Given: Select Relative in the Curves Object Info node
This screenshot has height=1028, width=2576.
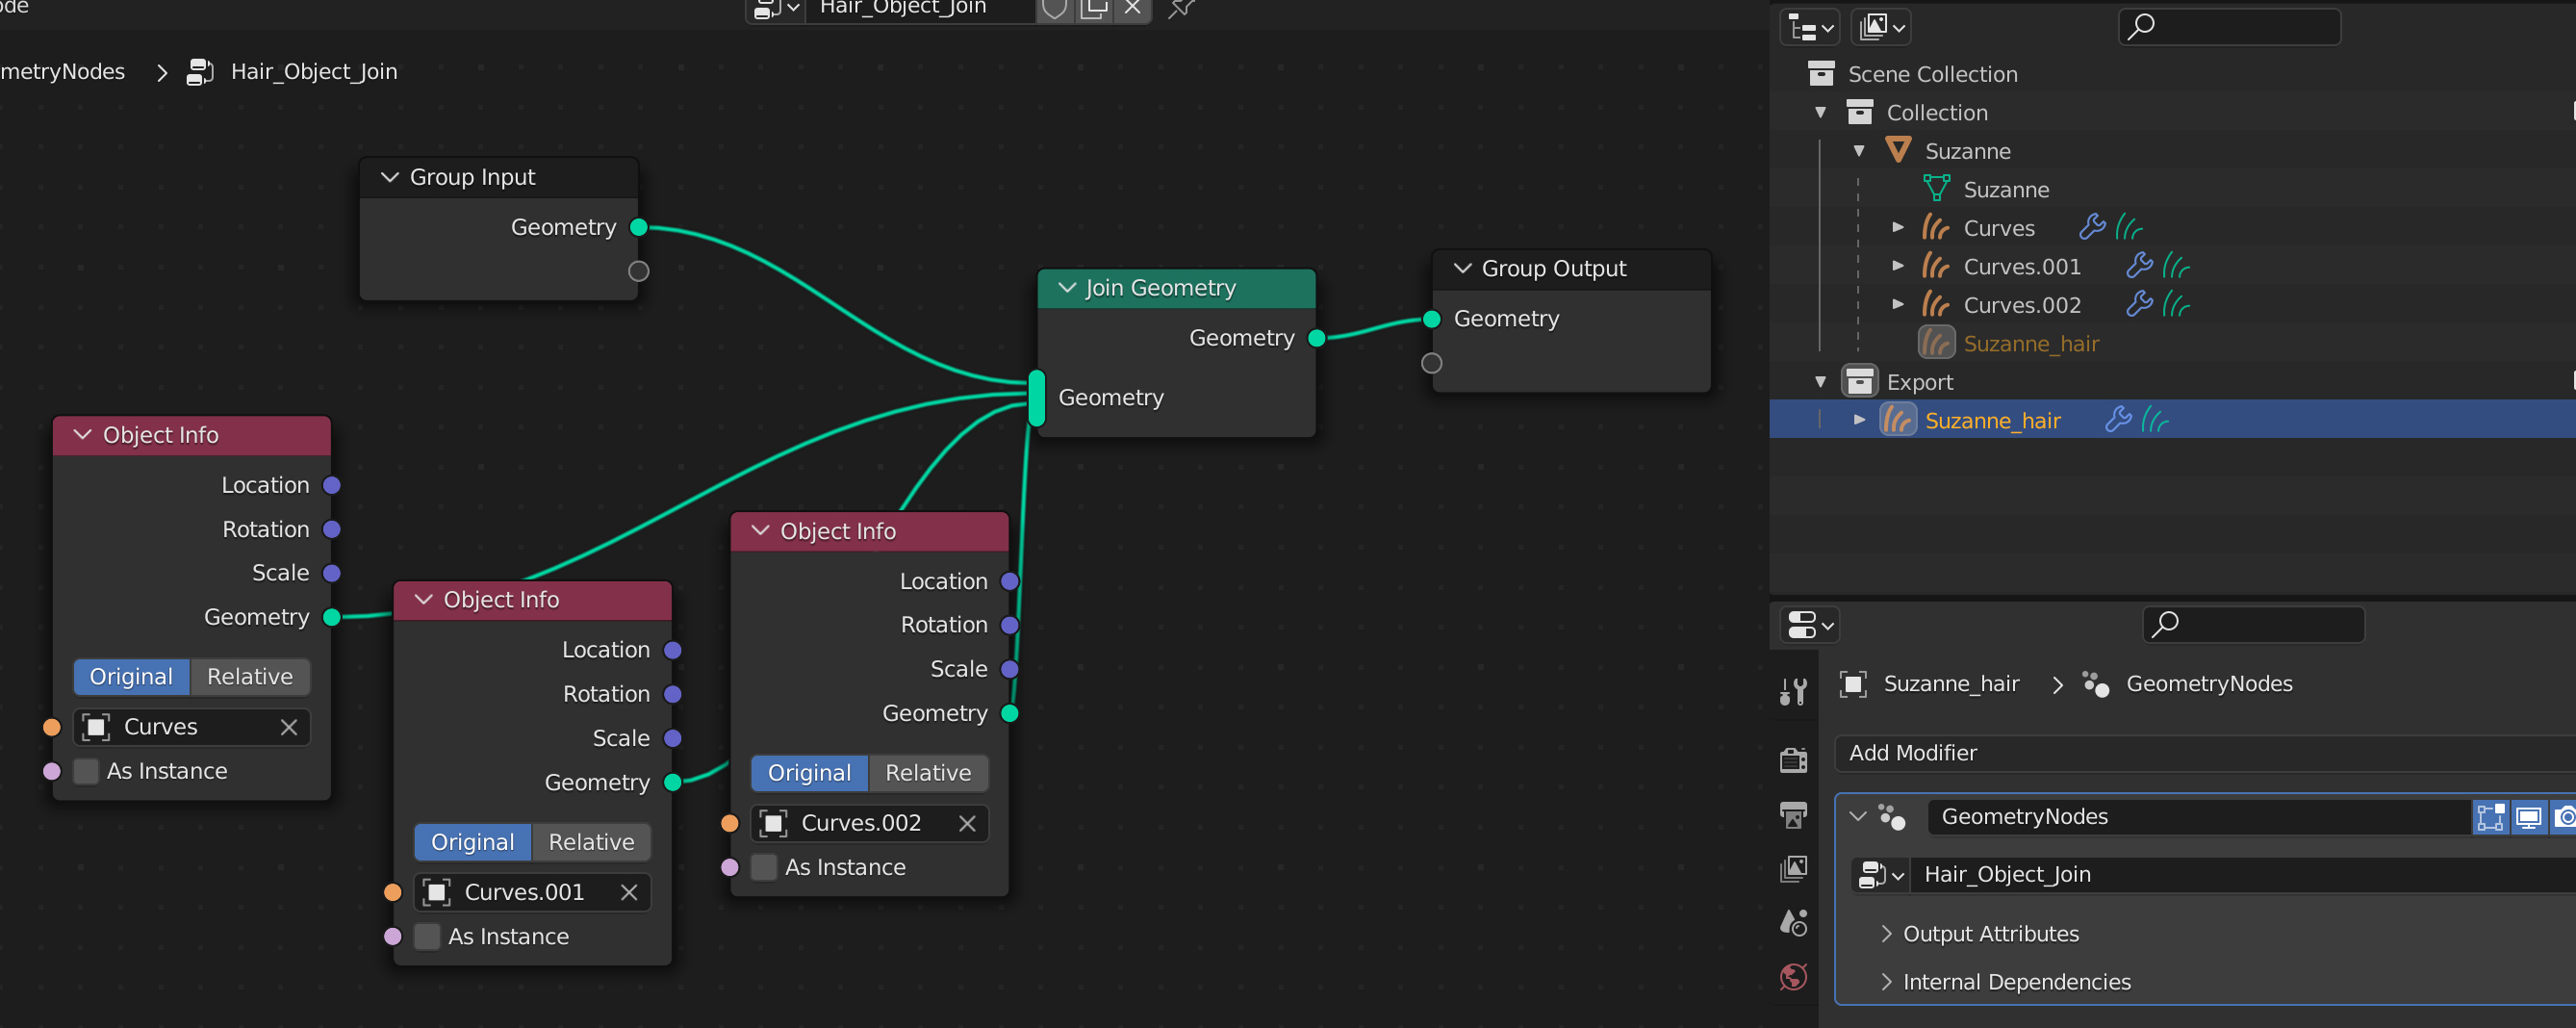Looking at the screenshot, I should tap(250, 677).
